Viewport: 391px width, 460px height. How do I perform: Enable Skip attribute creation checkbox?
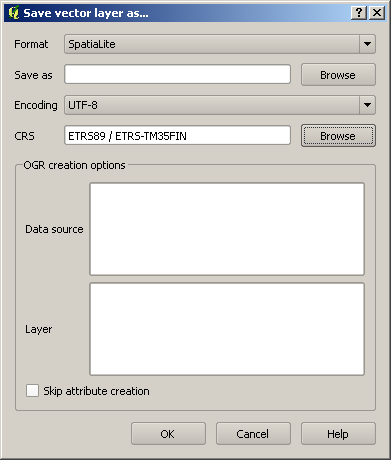[32, 391]
